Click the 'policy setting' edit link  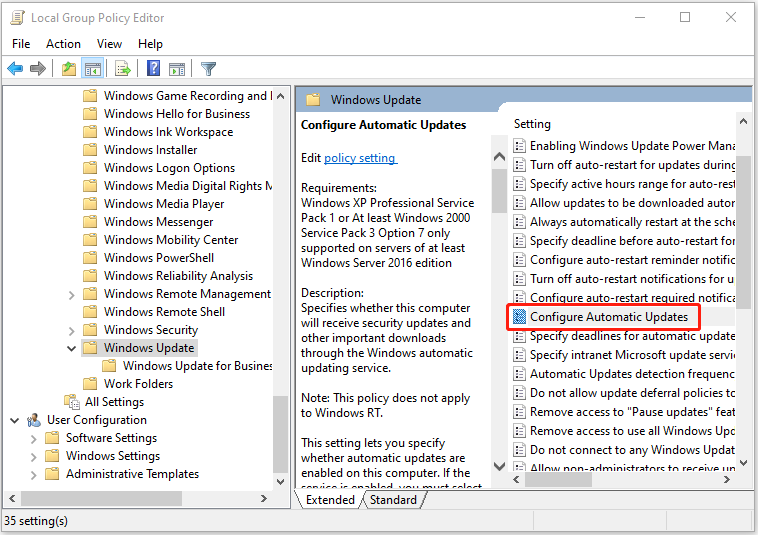tap(360, 158)
